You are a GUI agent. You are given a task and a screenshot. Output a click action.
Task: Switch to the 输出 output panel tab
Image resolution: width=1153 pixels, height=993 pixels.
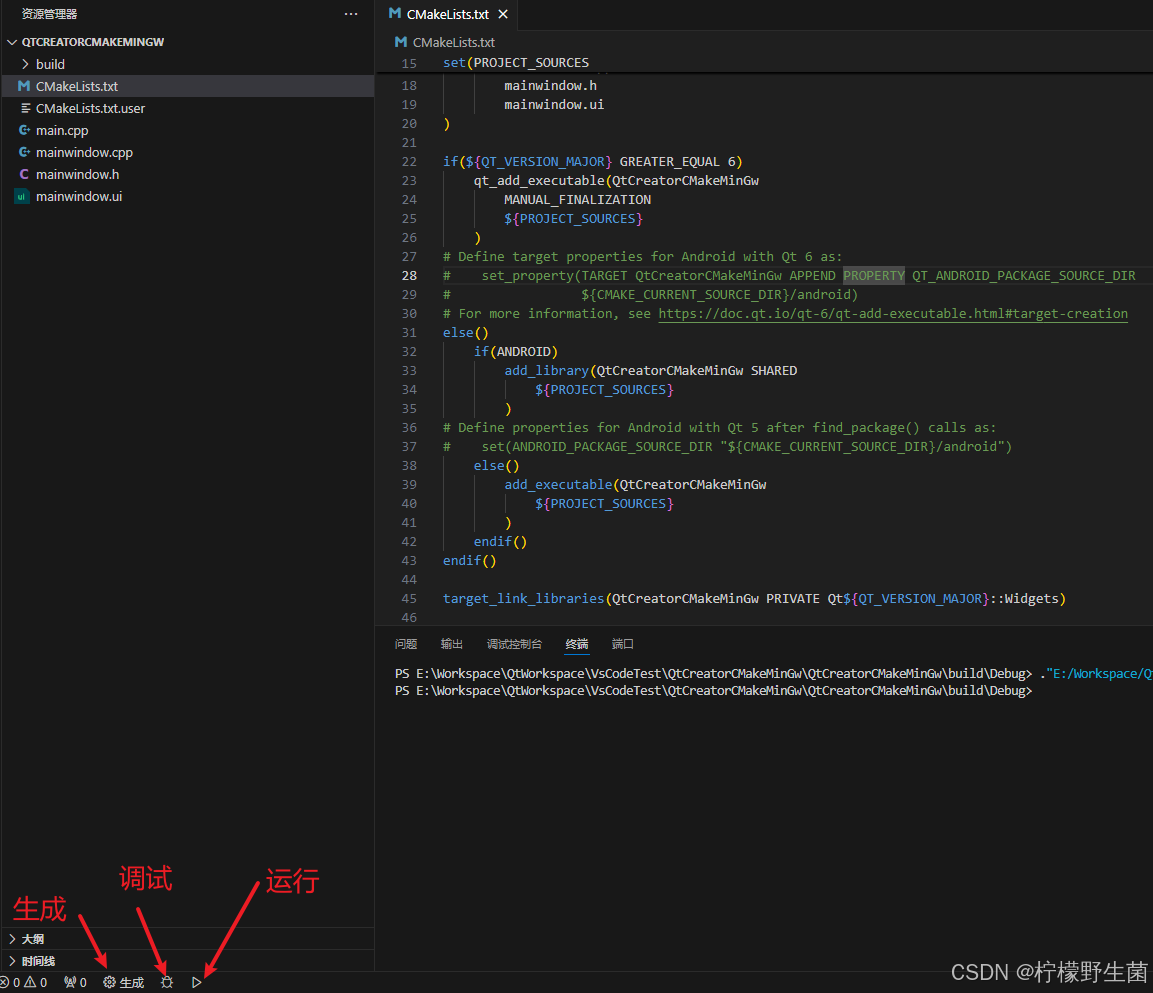point(452,644)
